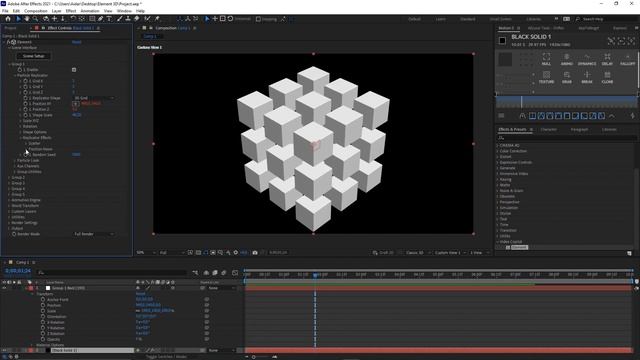Click the Graph Editor icon in timeline
This screenshot has height=360, width=640.
[x=235, y=272]
